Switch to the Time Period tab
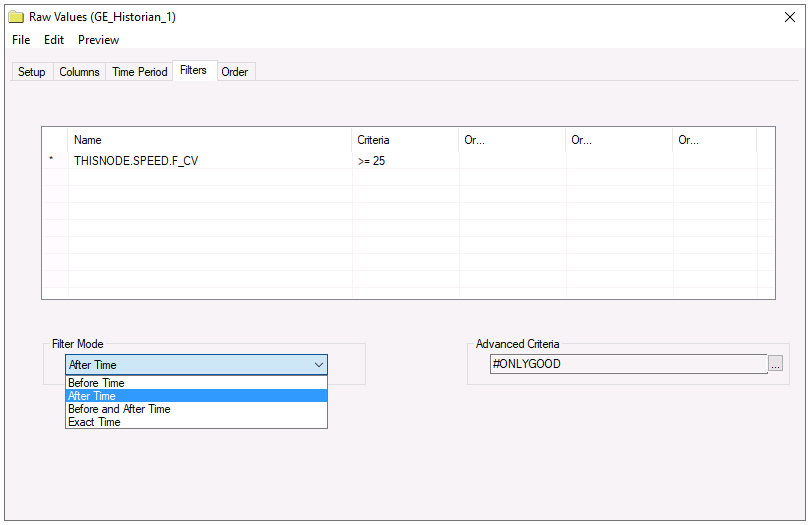808x525 pixels. click(140, 72)
